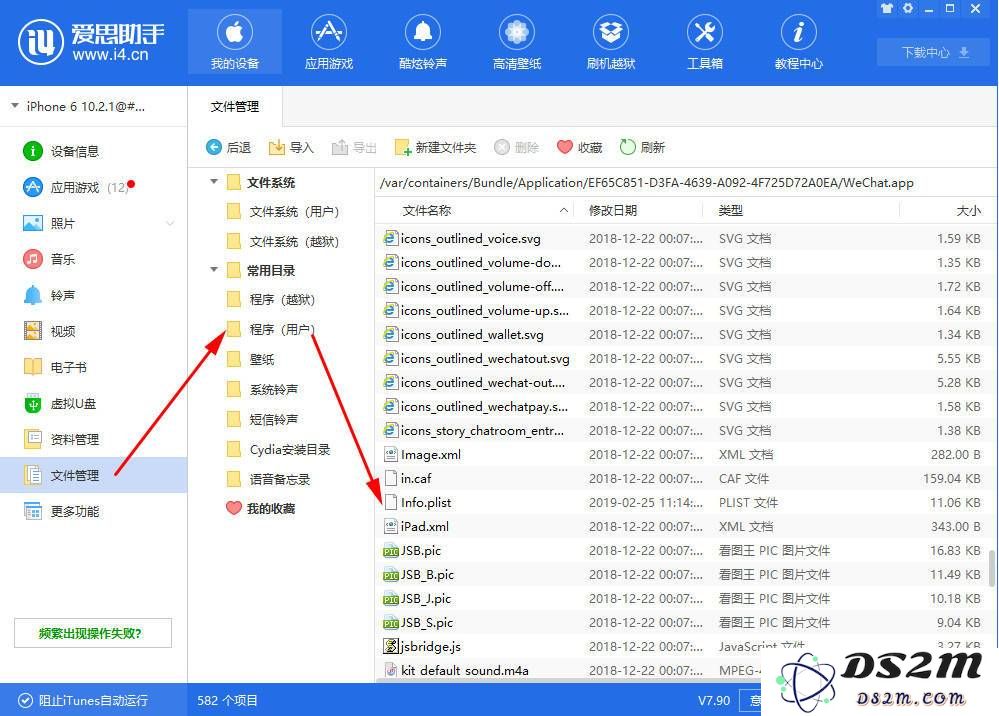The height and width of the screenshot is (716, 999).
Task: Open 高清壁纸 wallpapers section
Action: [x=517, y=42]
